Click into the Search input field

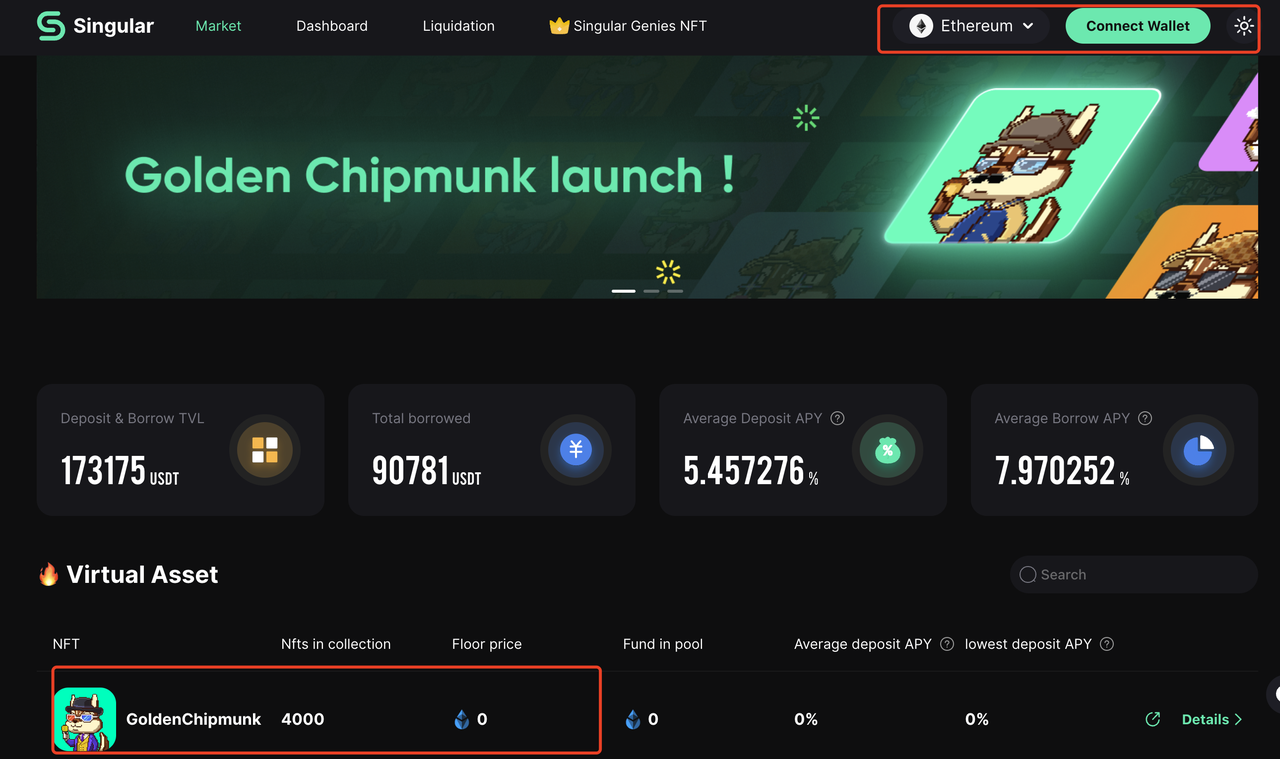(x=1133, y=574)
